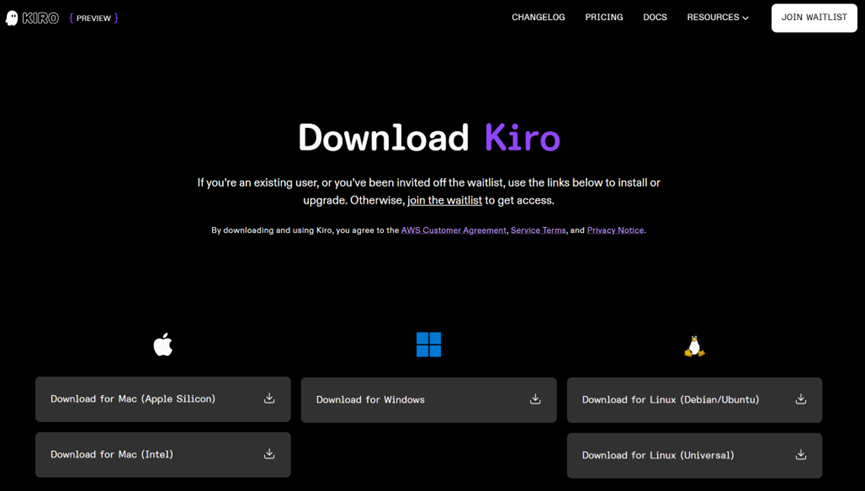Screen dimensions: 865x491
Task: Click the Kiro ghost logo icon
Action: tap(12, 18)
